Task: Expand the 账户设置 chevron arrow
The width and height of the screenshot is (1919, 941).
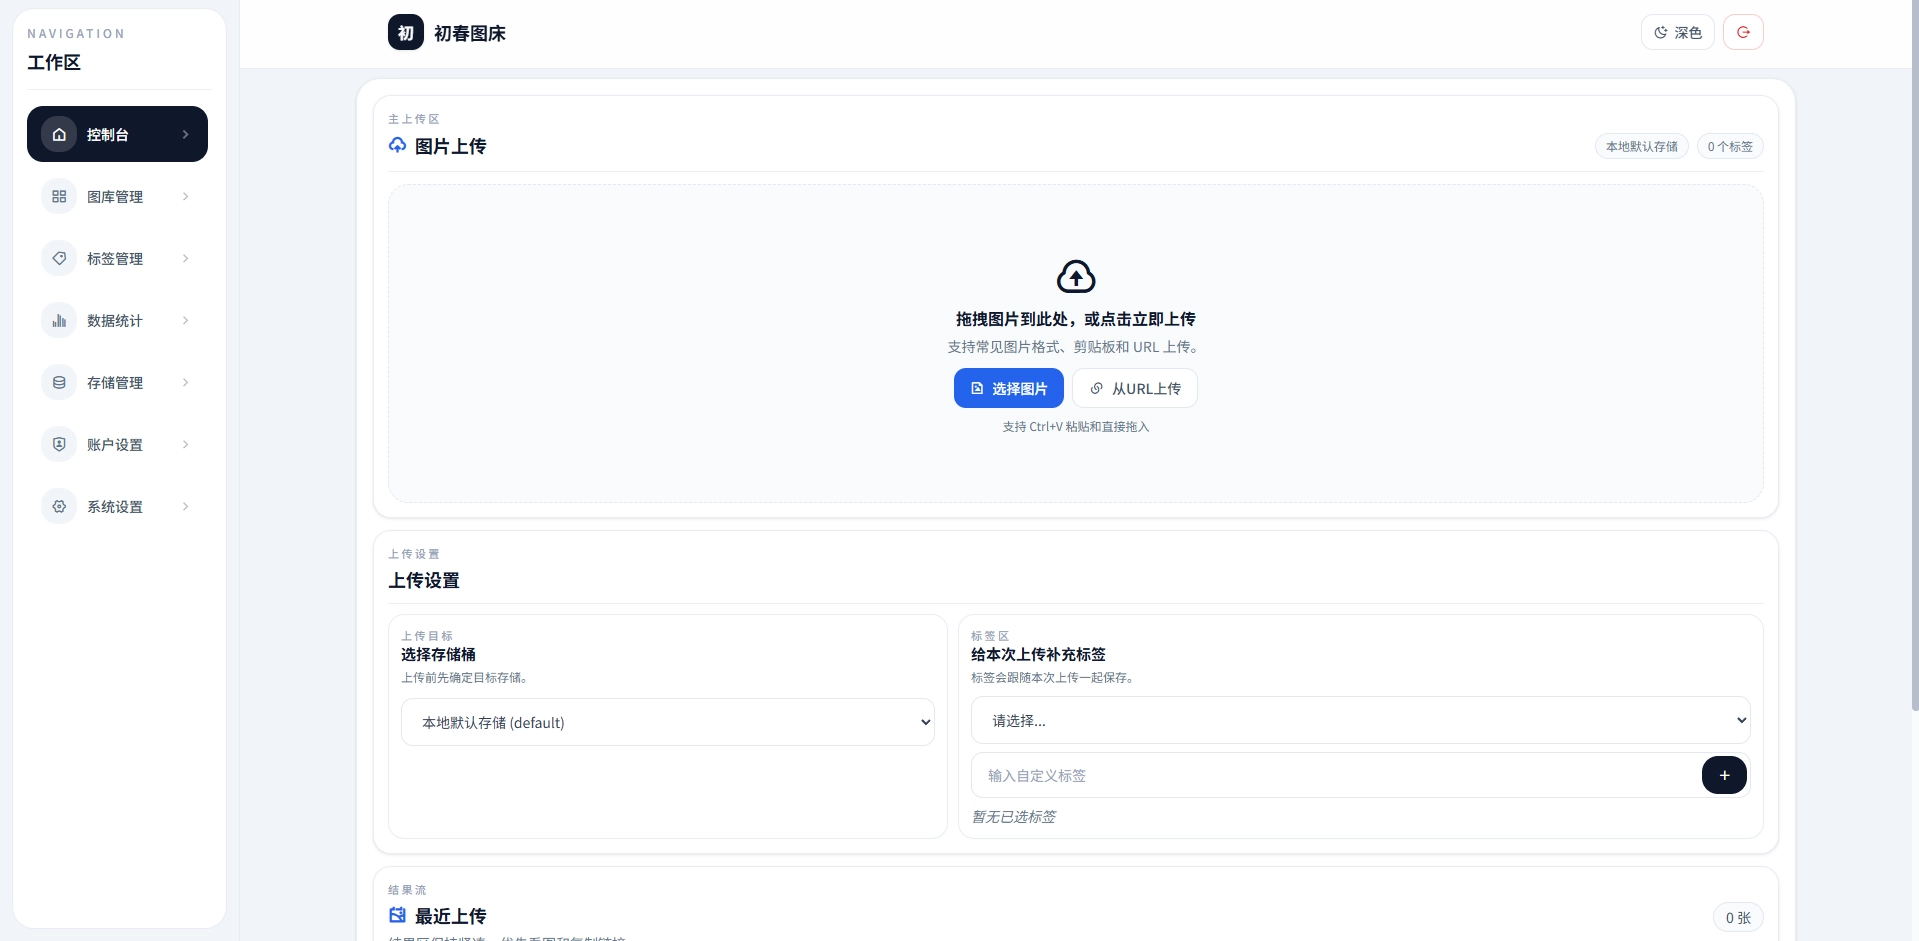Action: click(186, 444)
